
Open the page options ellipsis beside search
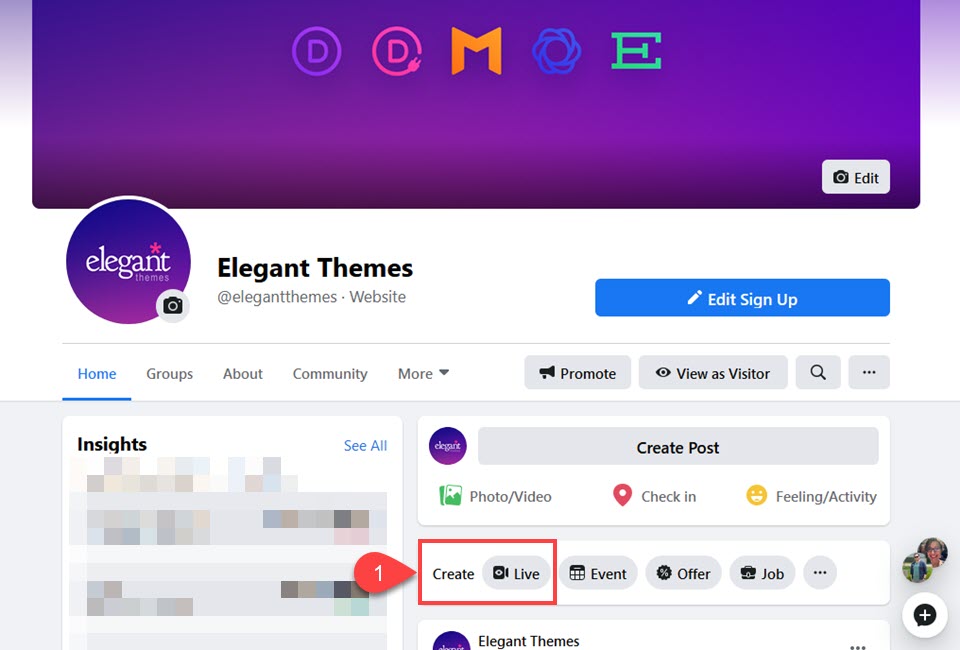[869, 373]
